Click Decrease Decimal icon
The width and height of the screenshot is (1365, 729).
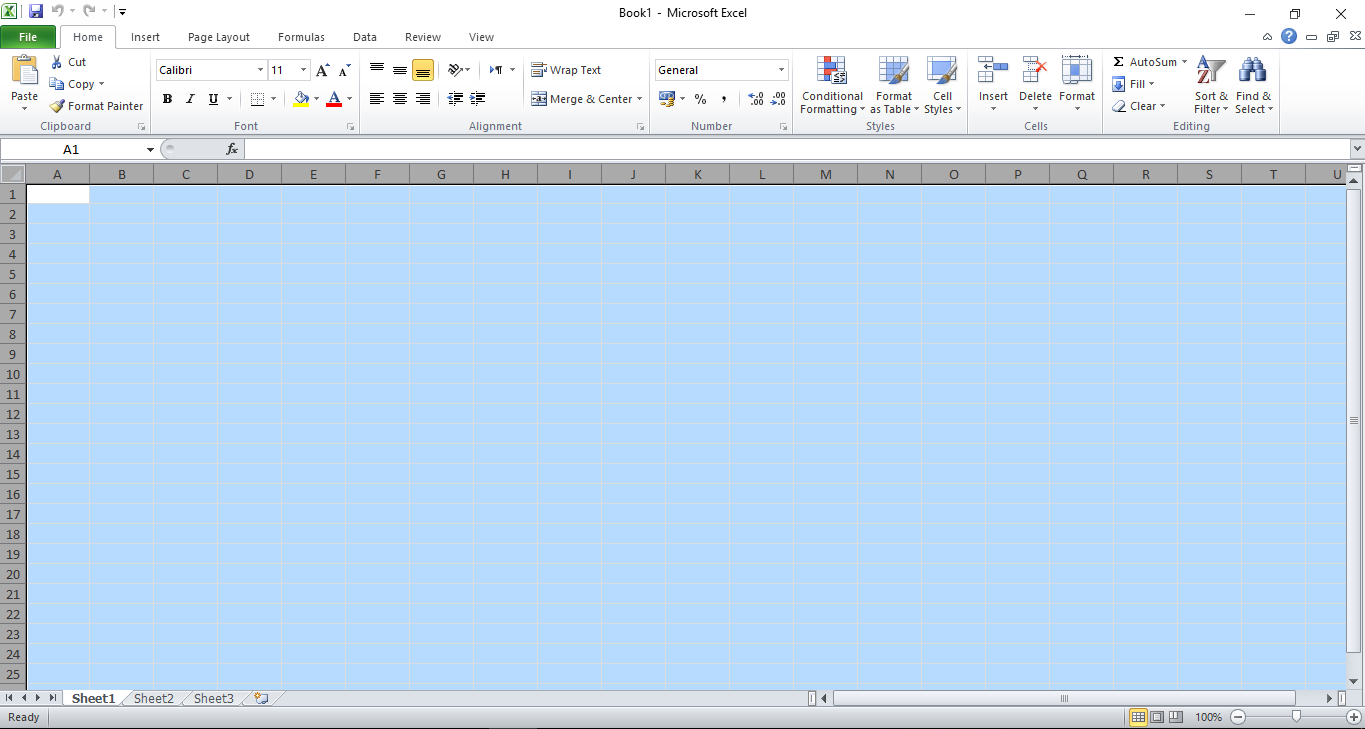click(x=779, y=99)
